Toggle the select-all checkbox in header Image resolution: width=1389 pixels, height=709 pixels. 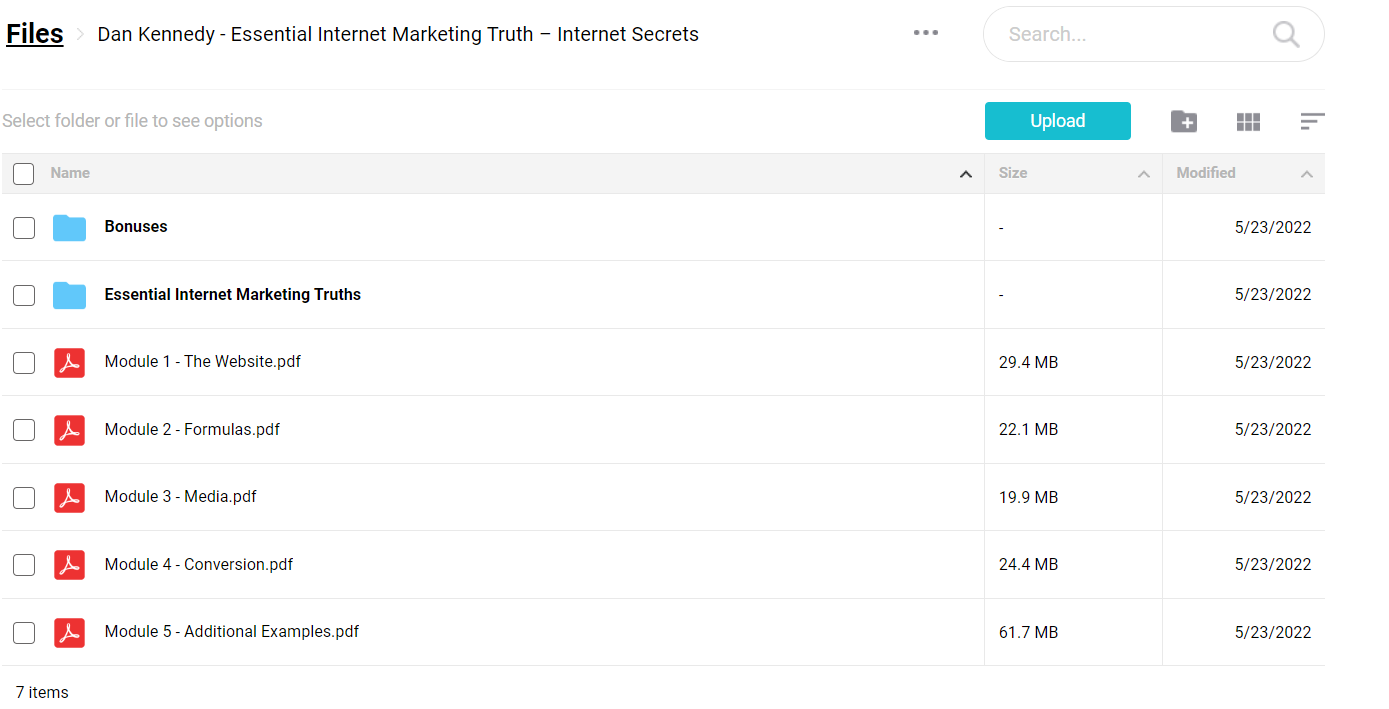pos(24,174)
